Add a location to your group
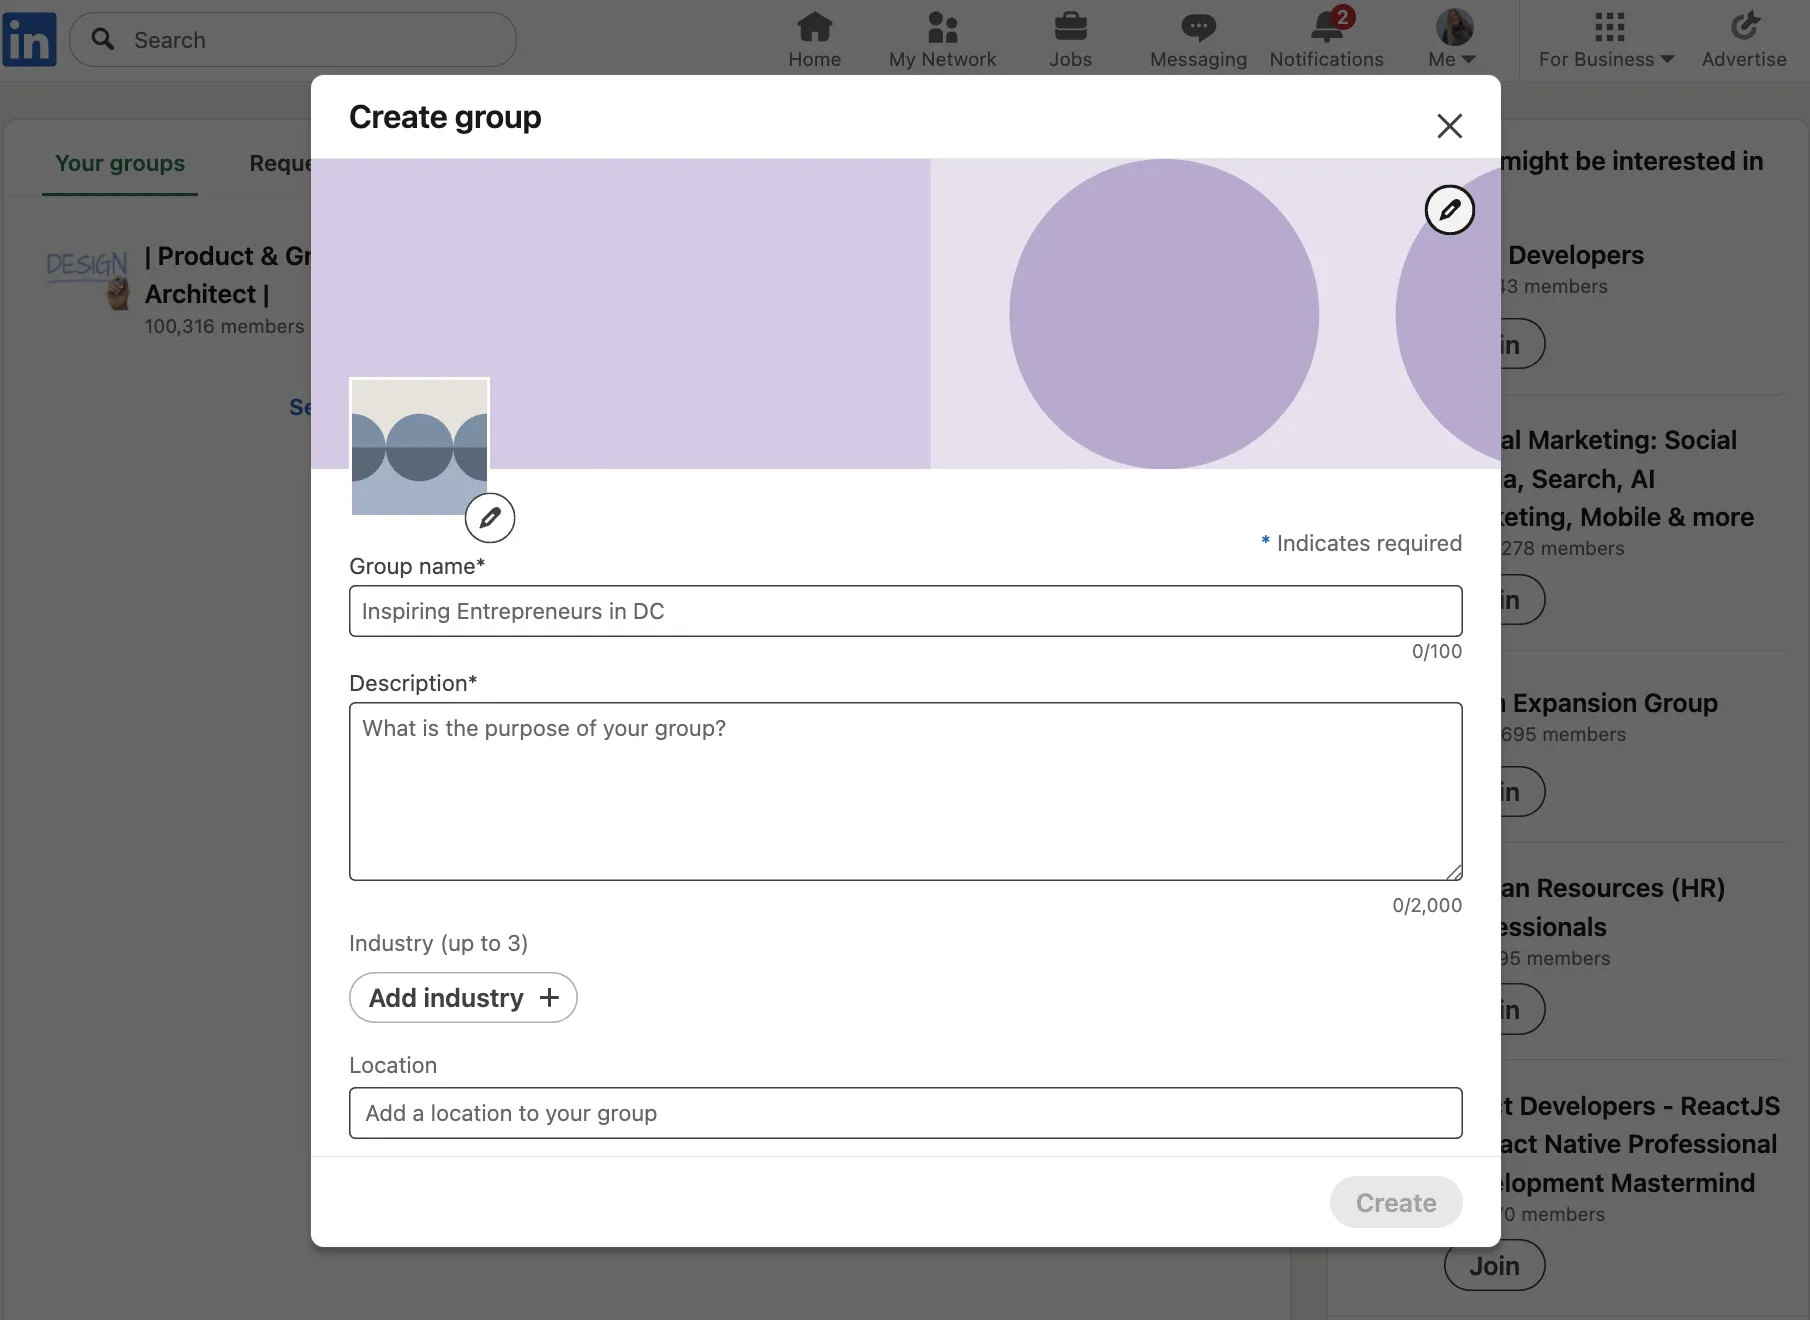Viewport: 1810px width, 1320px height. pyautogui.click(x=905, y=1112)
